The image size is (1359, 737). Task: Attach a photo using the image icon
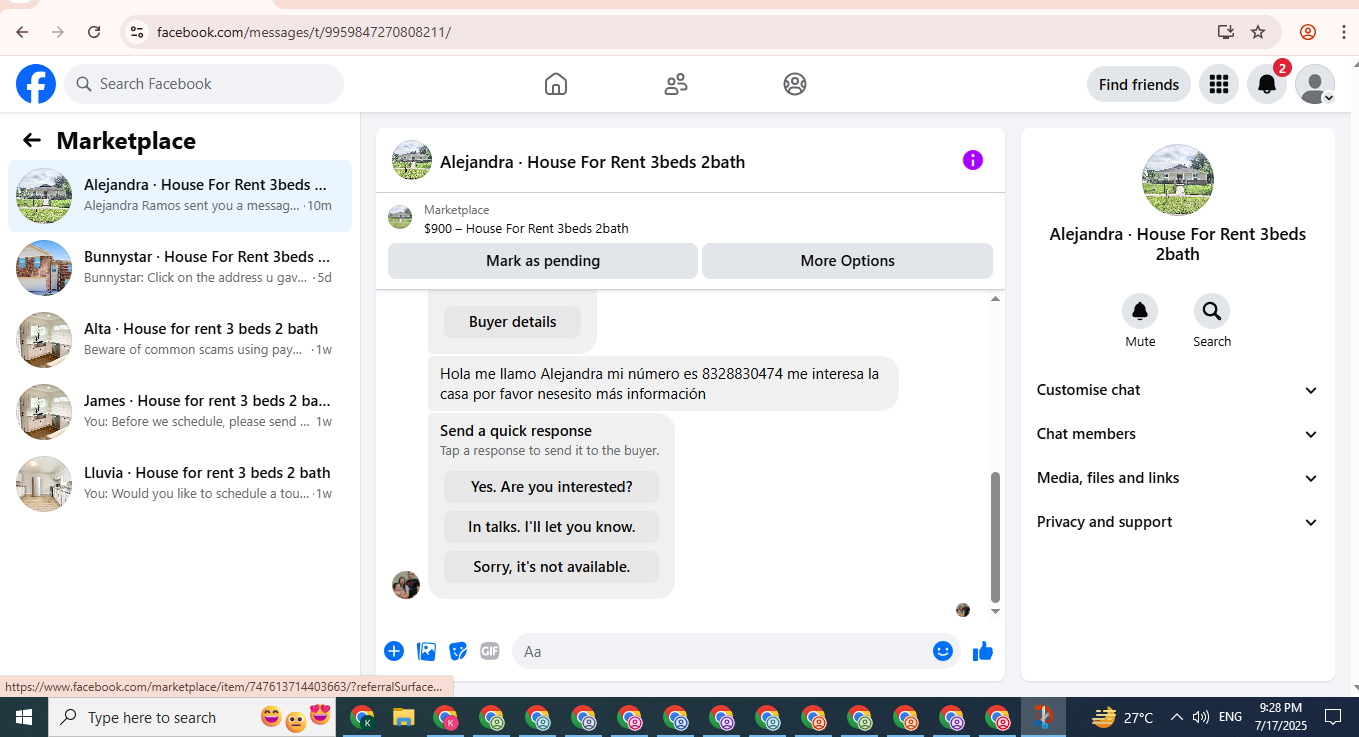(x=427, y=651)
